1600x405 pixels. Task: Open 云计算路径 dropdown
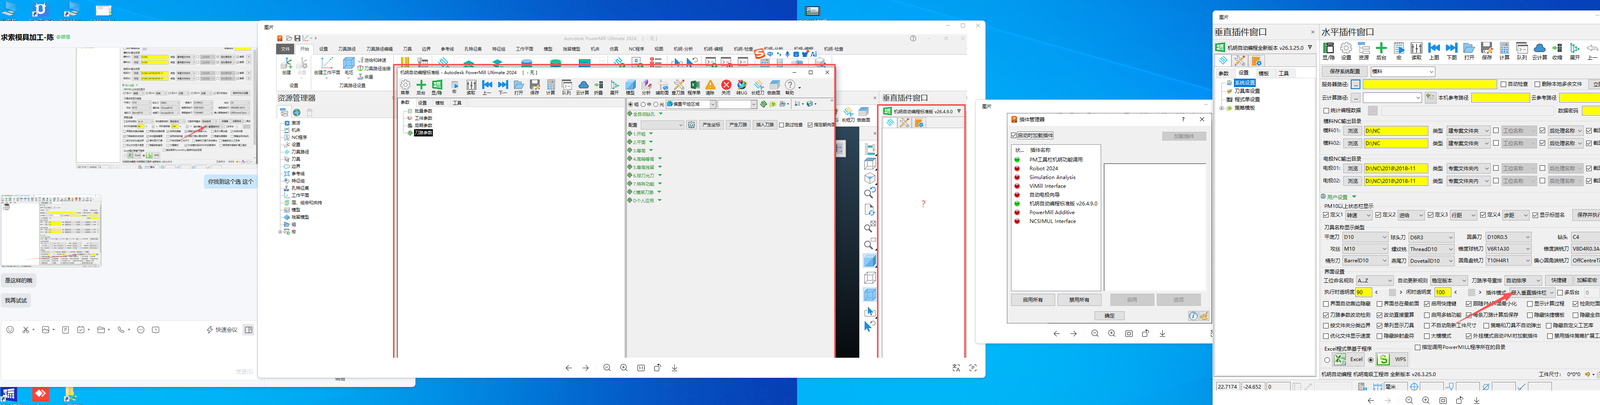[x=1392, y=98]
